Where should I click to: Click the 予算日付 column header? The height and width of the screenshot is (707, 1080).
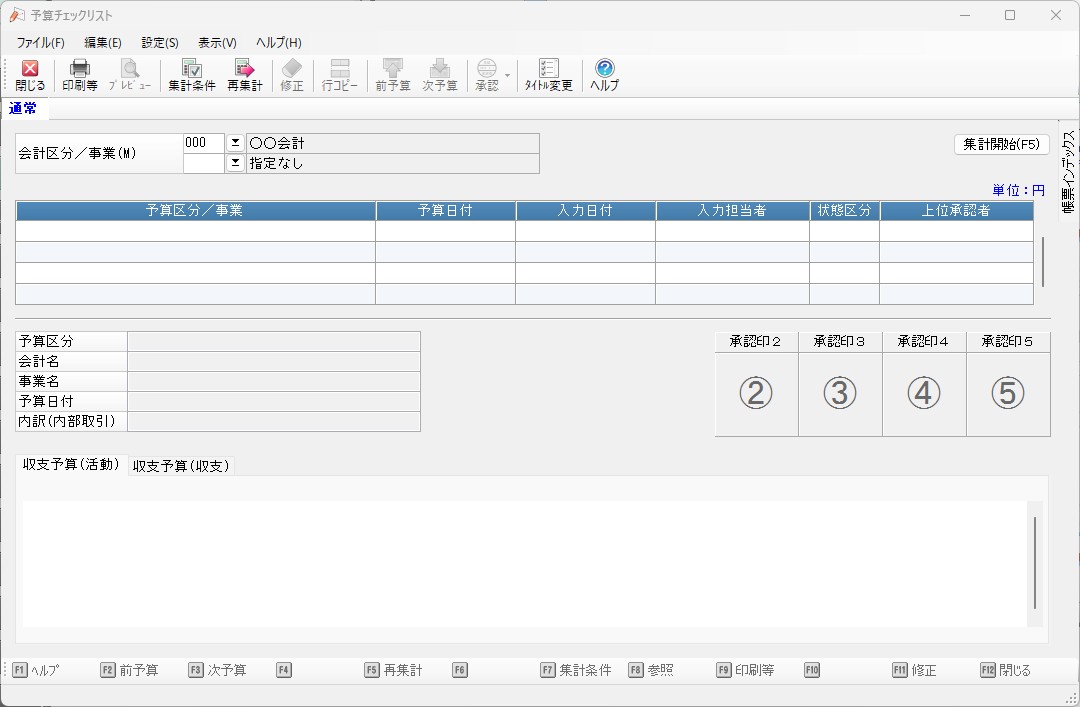(x=445, y=211)
